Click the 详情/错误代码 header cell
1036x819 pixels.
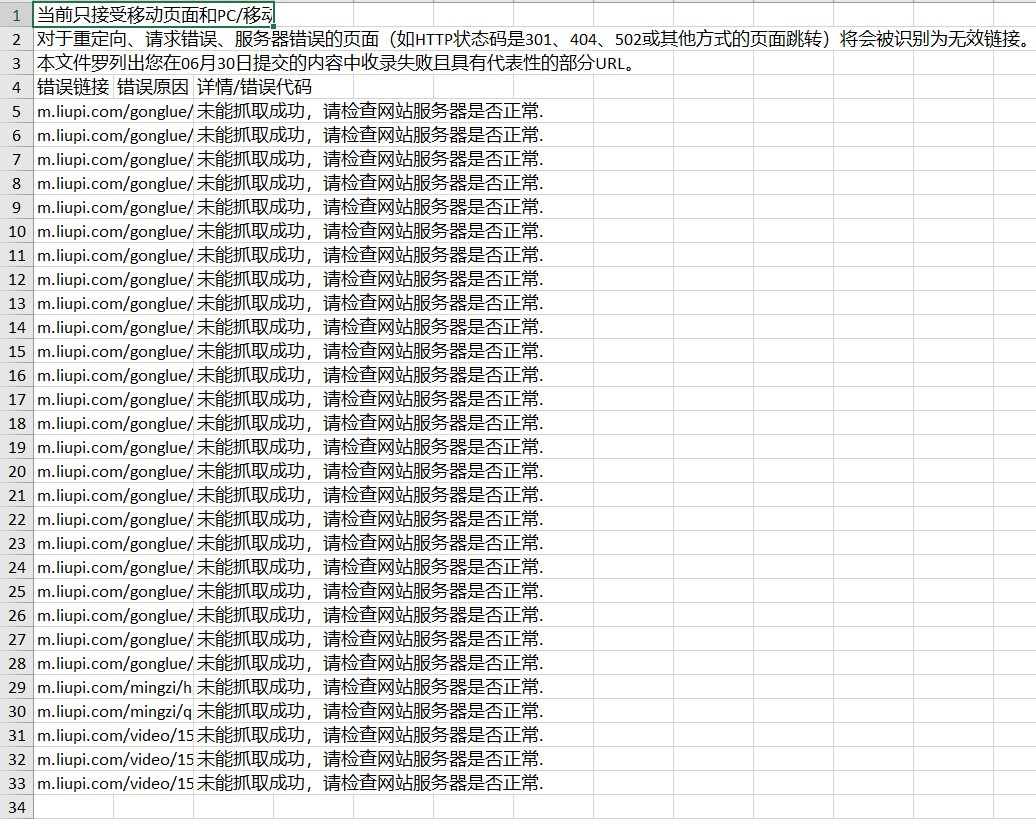tap(254, 87)
